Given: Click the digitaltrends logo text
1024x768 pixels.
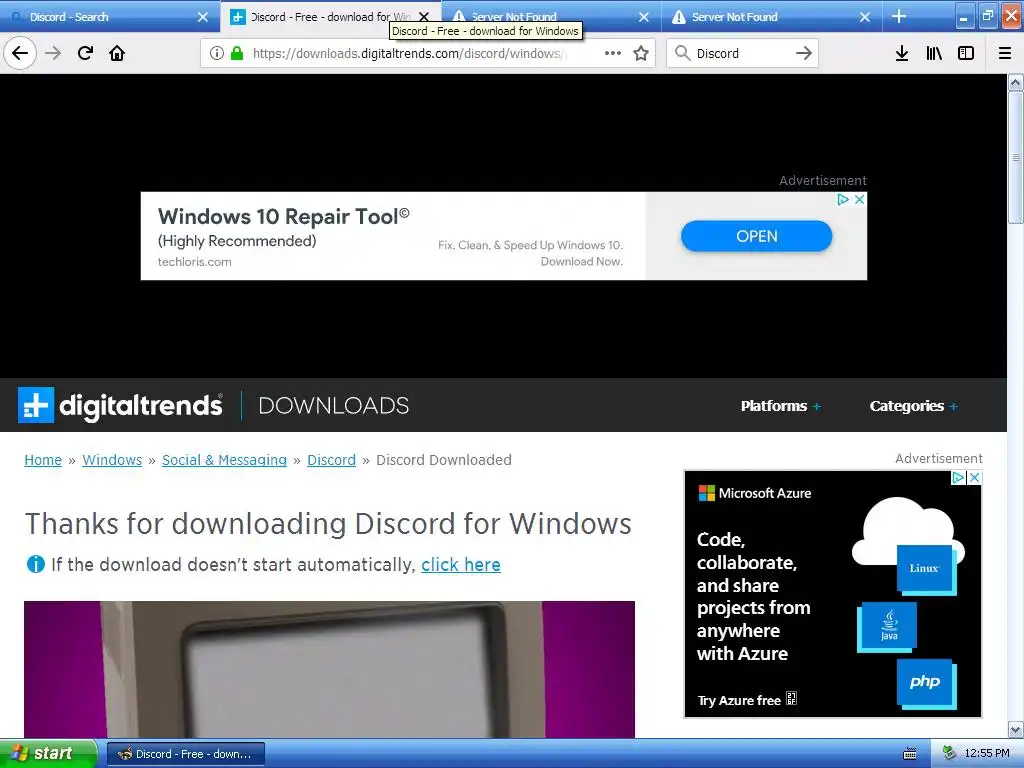Looking at the screenshot, I should [141, 406].
